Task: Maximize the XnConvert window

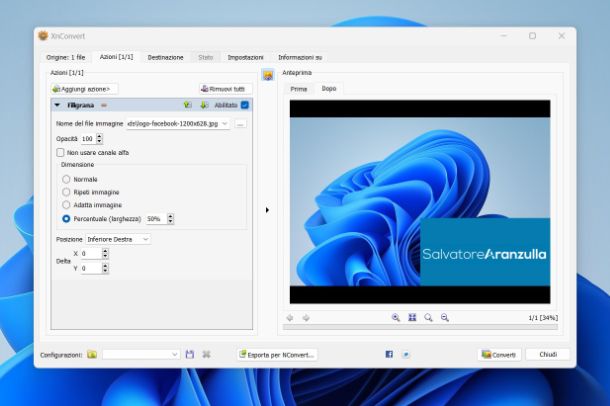Action: (532, 36)
